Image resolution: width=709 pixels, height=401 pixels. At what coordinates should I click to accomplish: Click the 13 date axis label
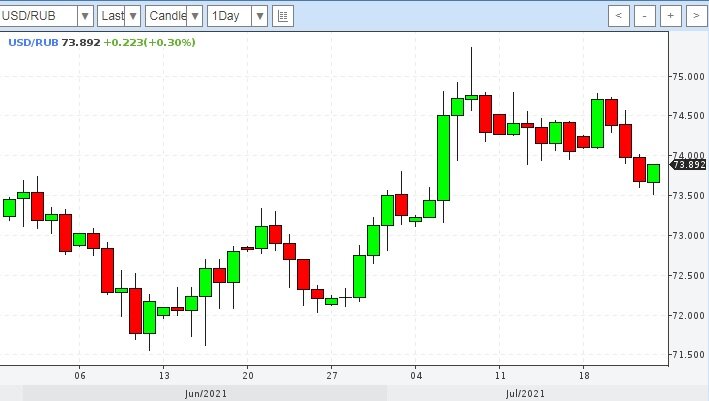pos(164,375)
